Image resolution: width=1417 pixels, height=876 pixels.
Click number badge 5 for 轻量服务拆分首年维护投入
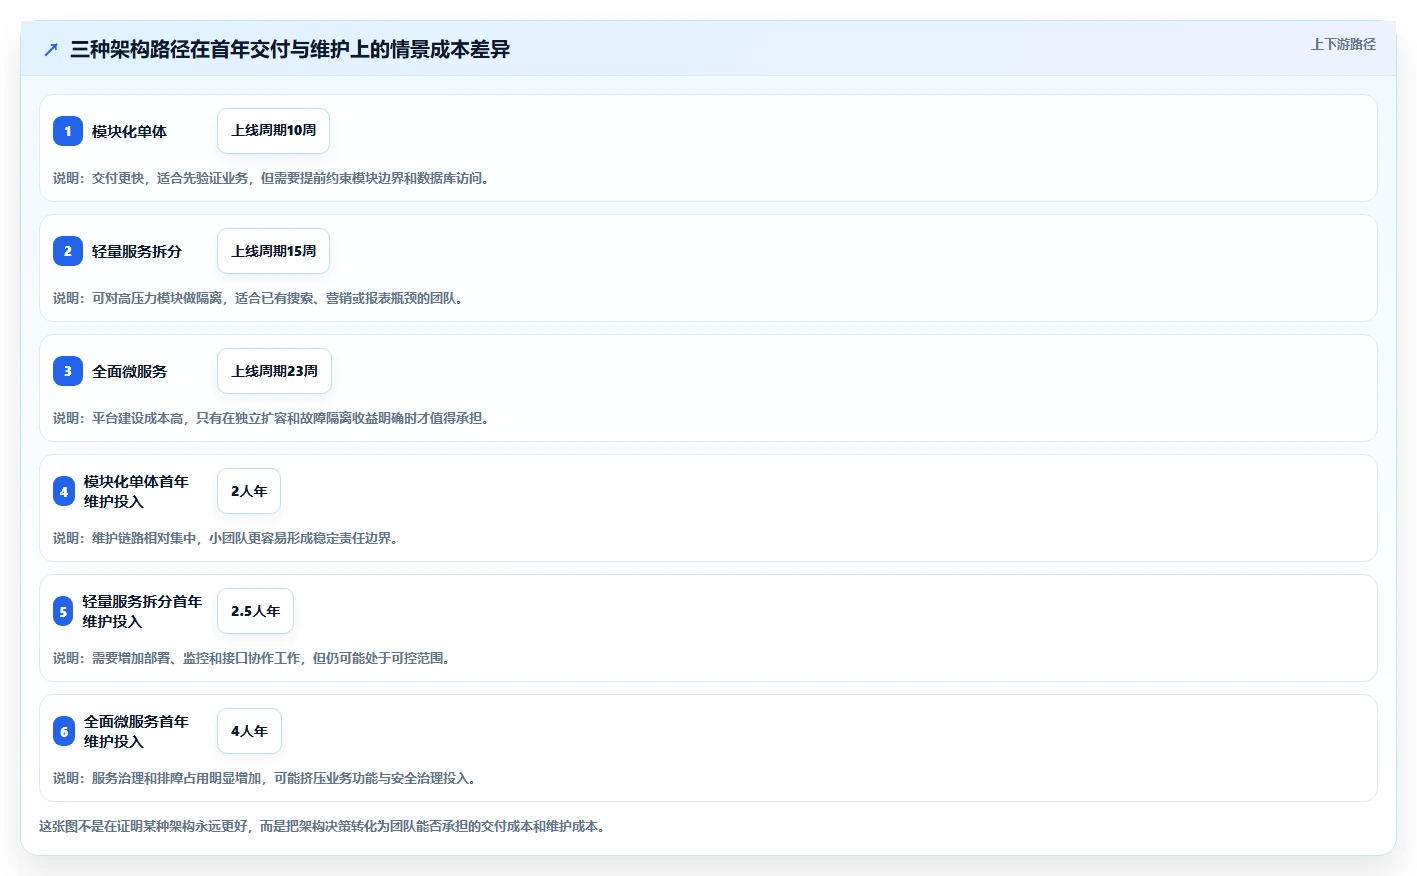pos(63,611)
